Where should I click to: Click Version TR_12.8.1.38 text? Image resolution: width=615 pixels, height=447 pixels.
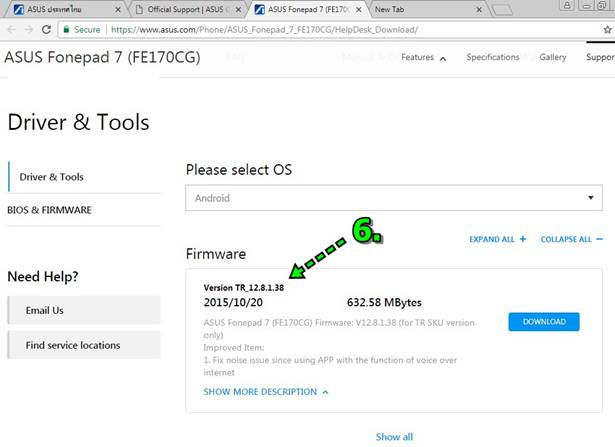point(244,287)
